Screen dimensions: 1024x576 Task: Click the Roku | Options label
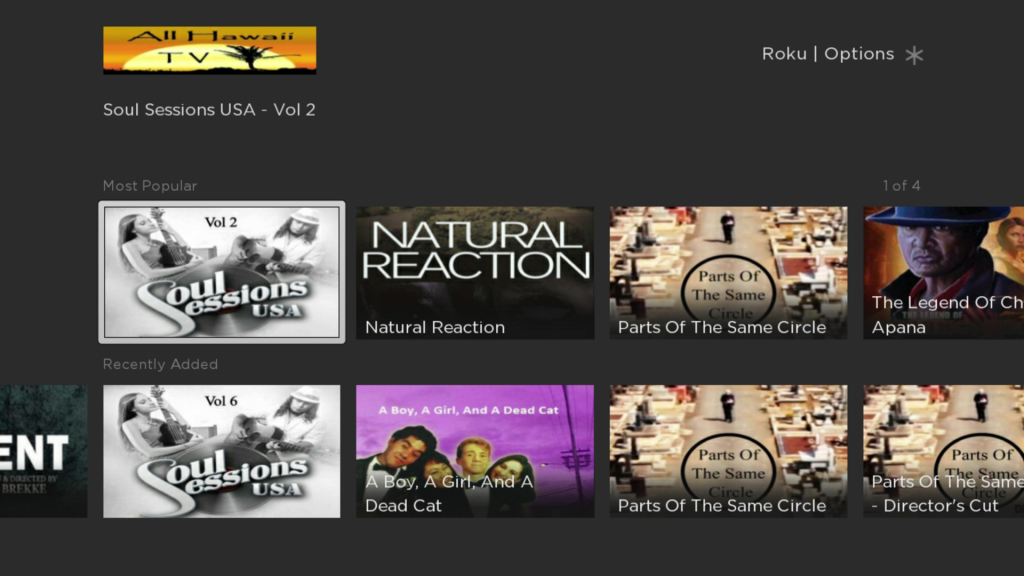coord(827,54)
